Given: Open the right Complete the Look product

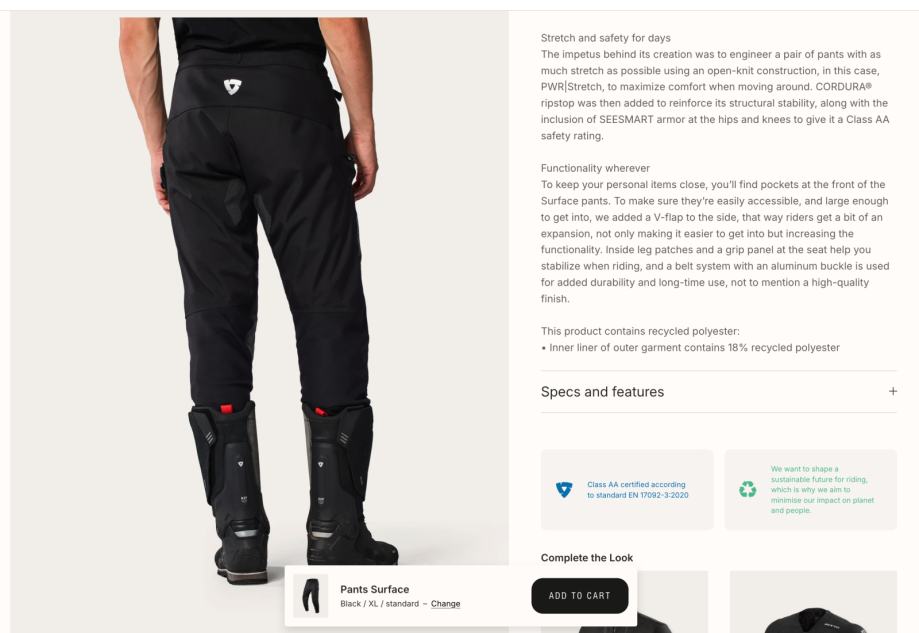Looking at the screenshot, I should (x=813, y=602).
